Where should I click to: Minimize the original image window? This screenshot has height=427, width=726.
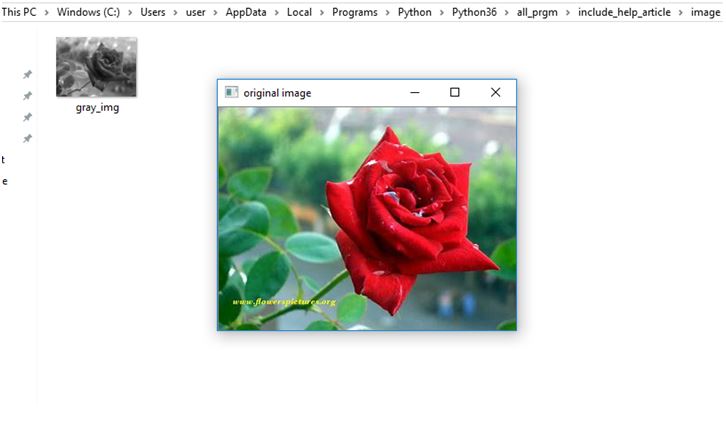[415, 93]
